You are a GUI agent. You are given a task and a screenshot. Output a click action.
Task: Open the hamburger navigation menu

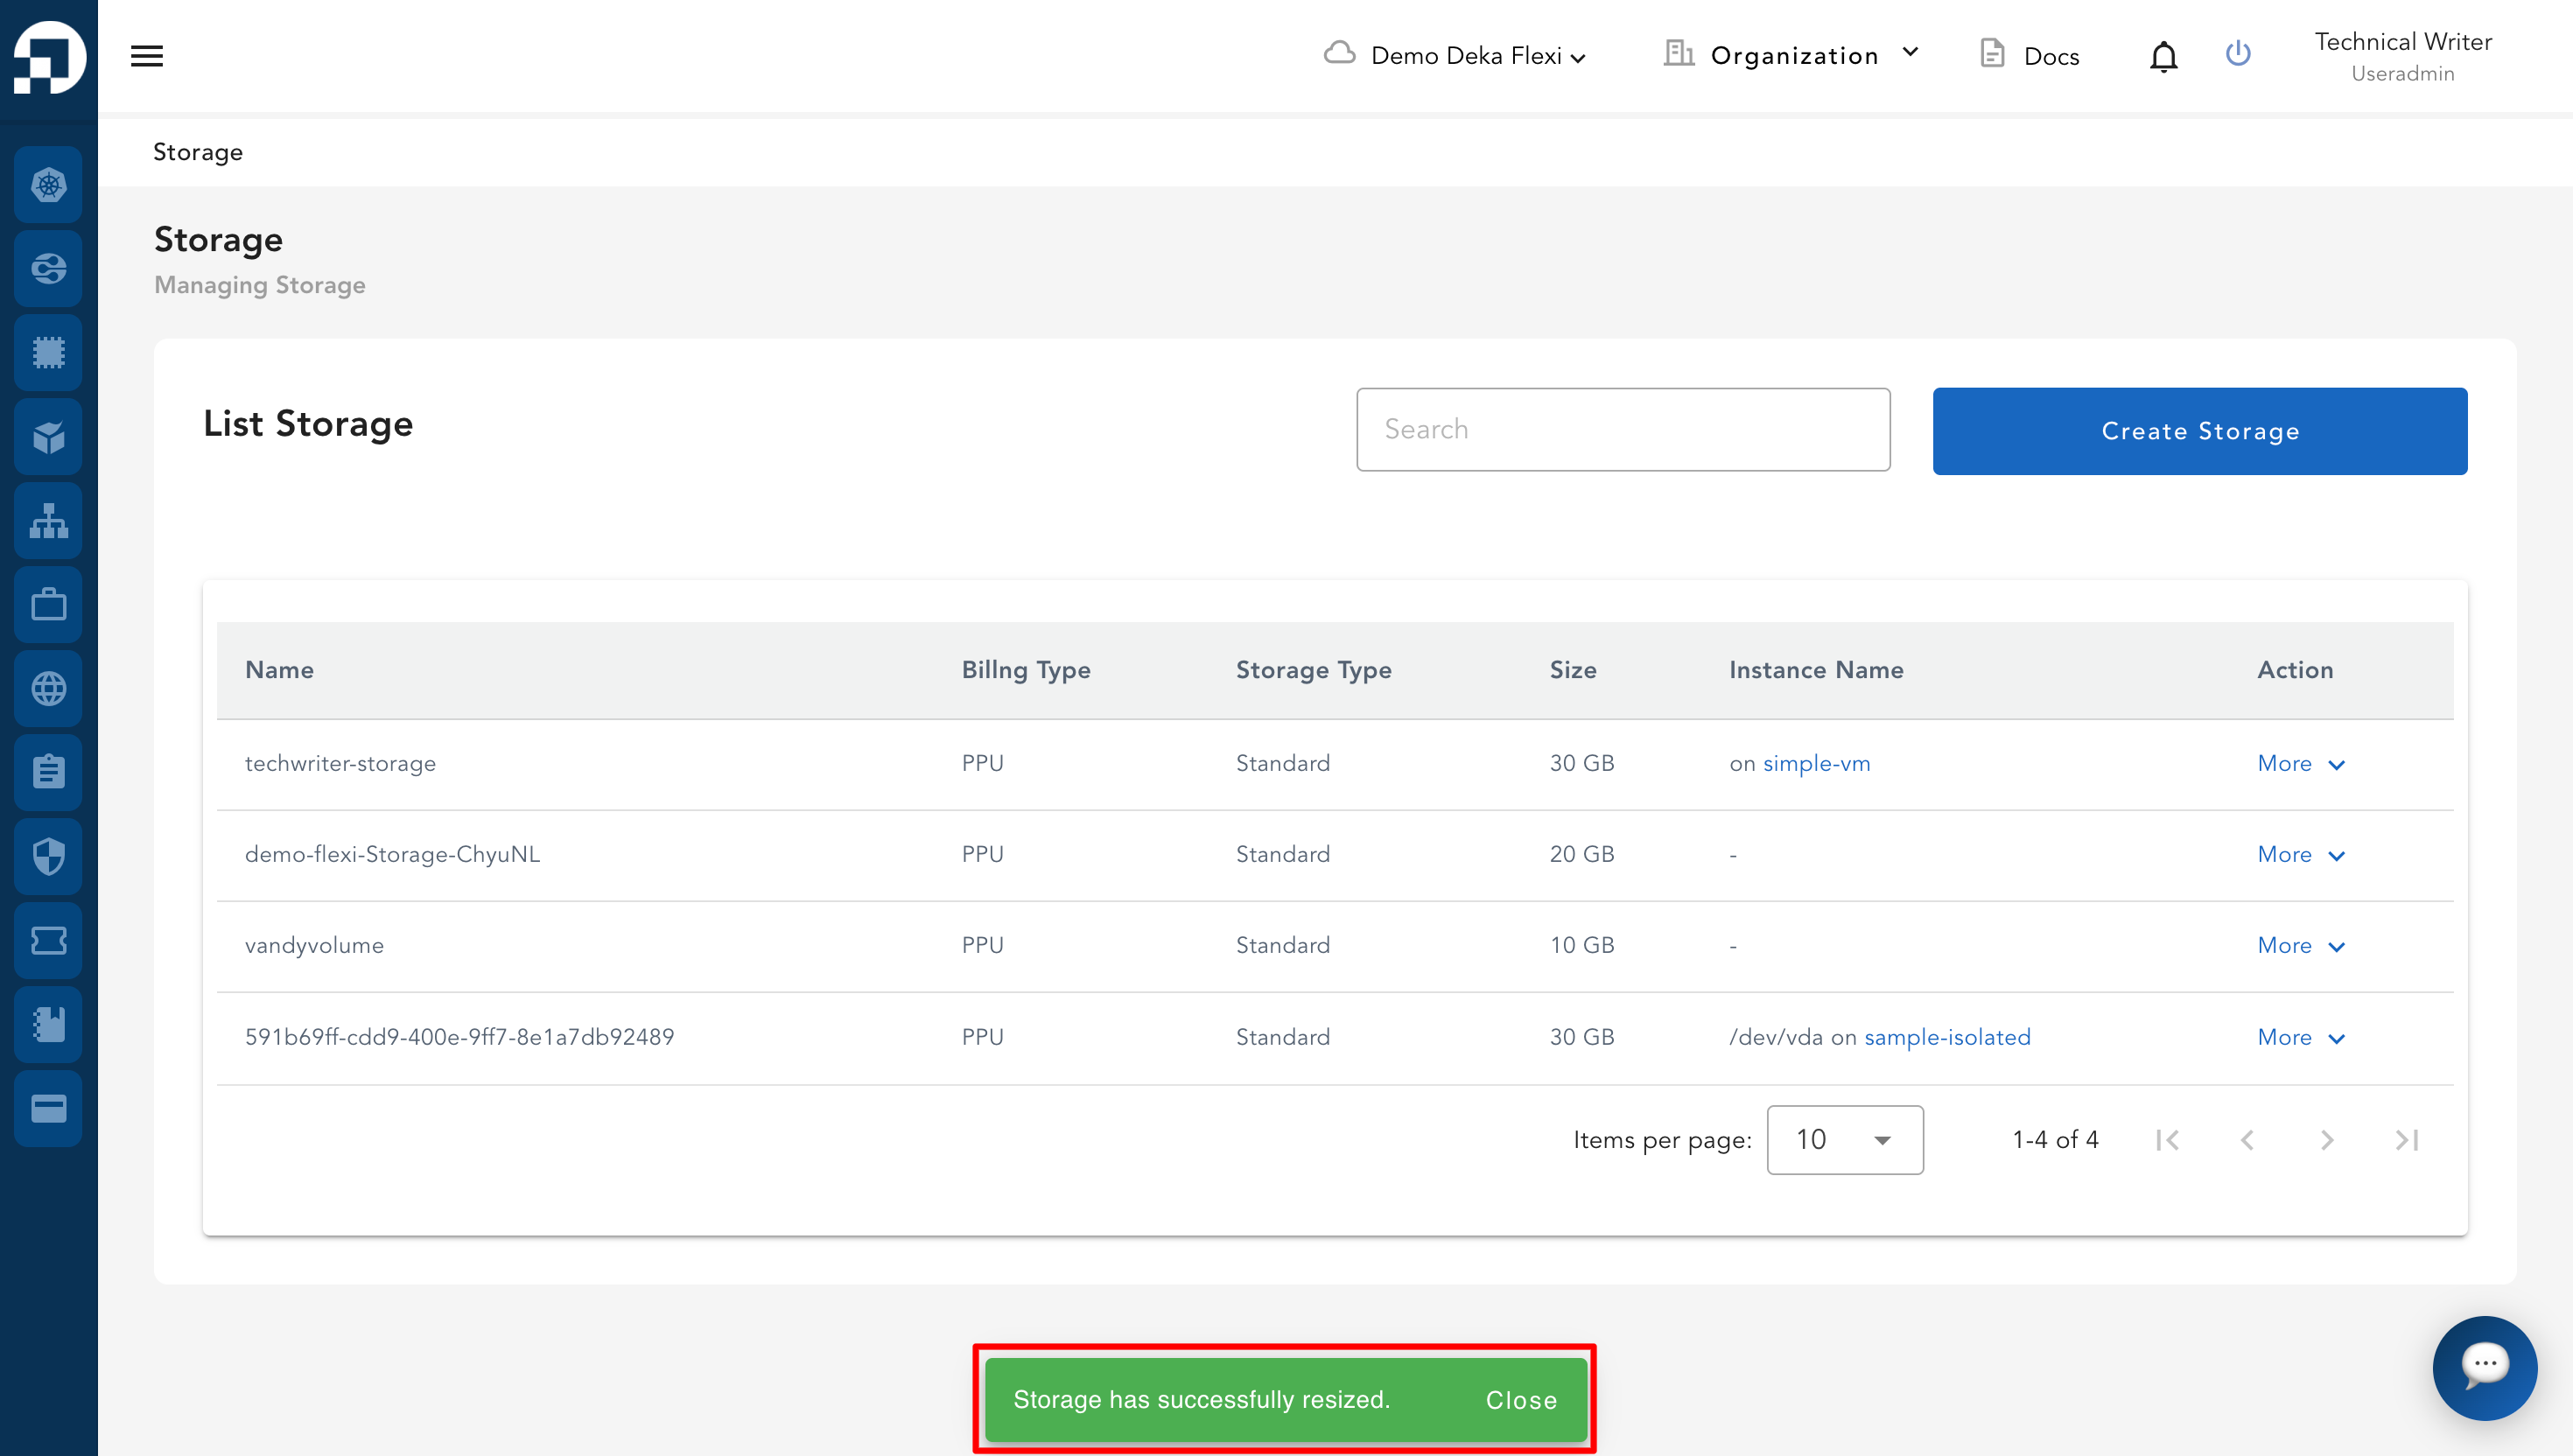click(x=146, y=56)
